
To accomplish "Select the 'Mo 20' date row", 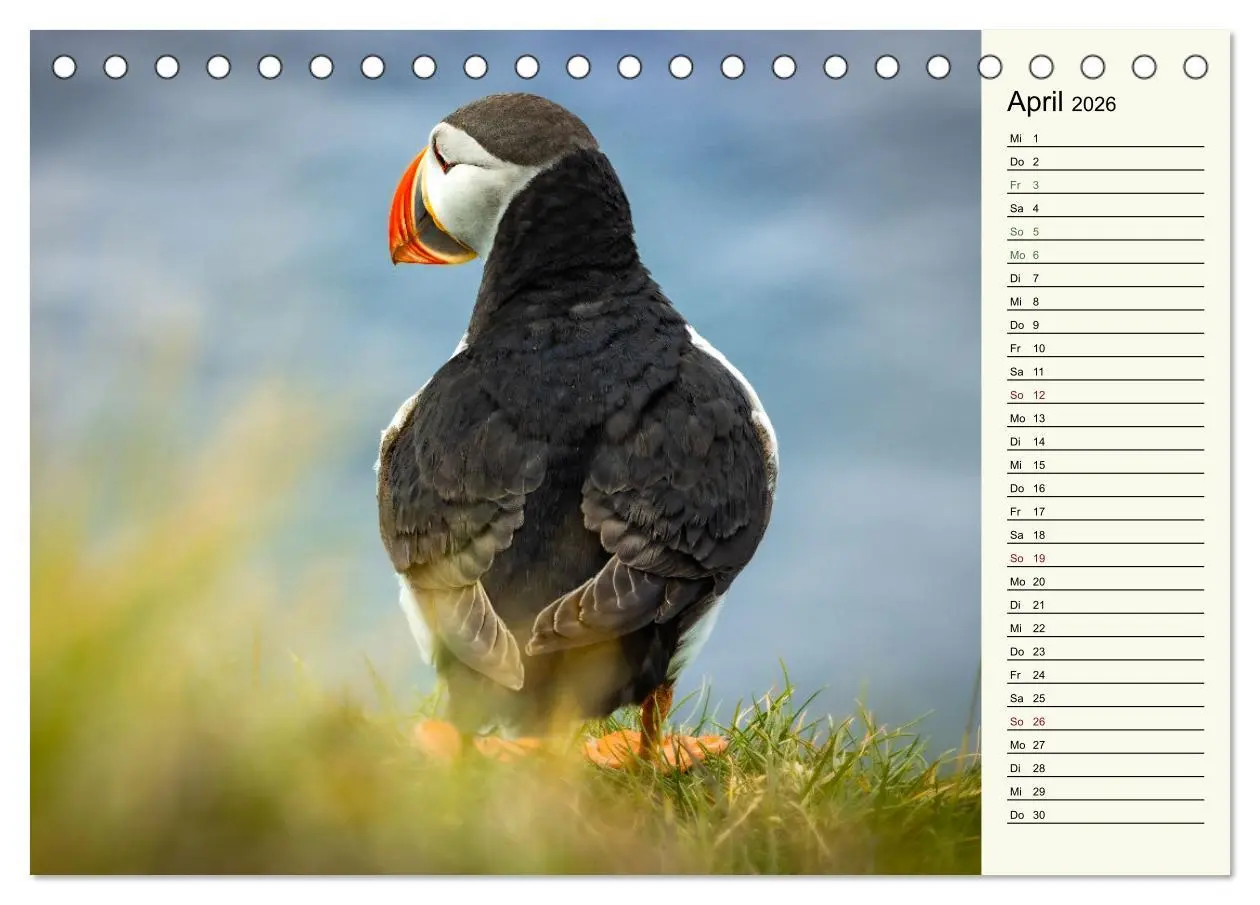I will [1105, 581].
